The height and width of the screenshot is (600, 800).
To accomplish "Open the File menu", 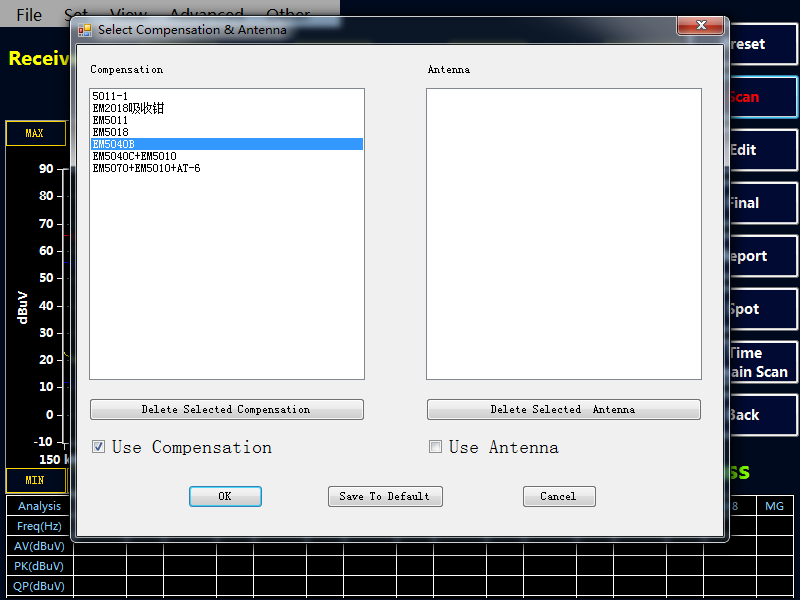I will click(29, 15).
